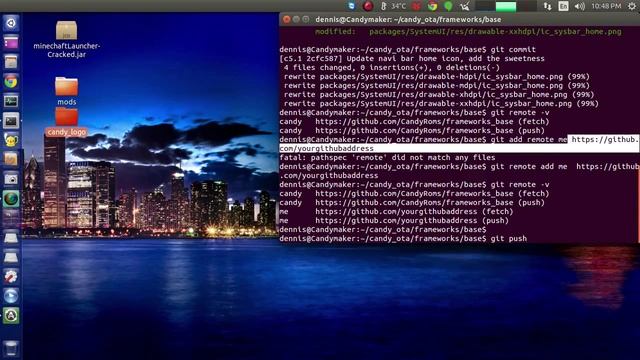
Task: Open the blue media player dock icon
Action: click(11, 296)
